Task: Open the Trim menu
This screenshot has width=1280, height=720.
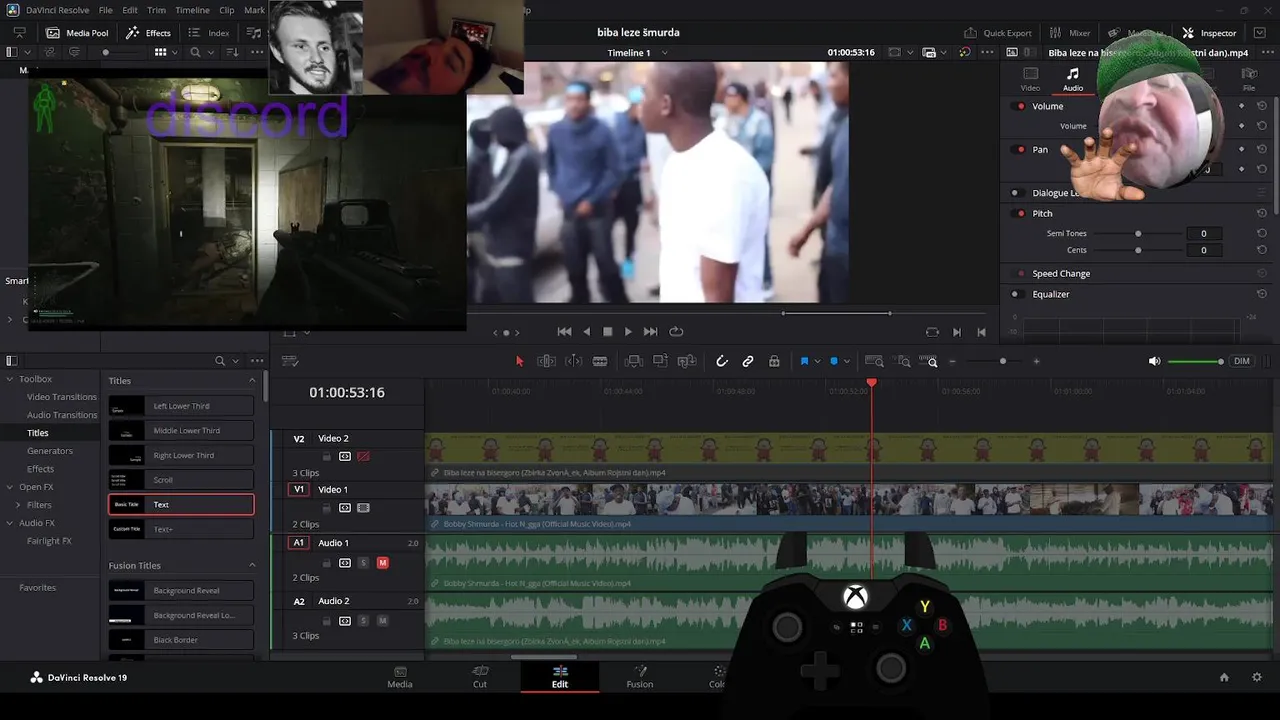Action: tap(156, 10)
